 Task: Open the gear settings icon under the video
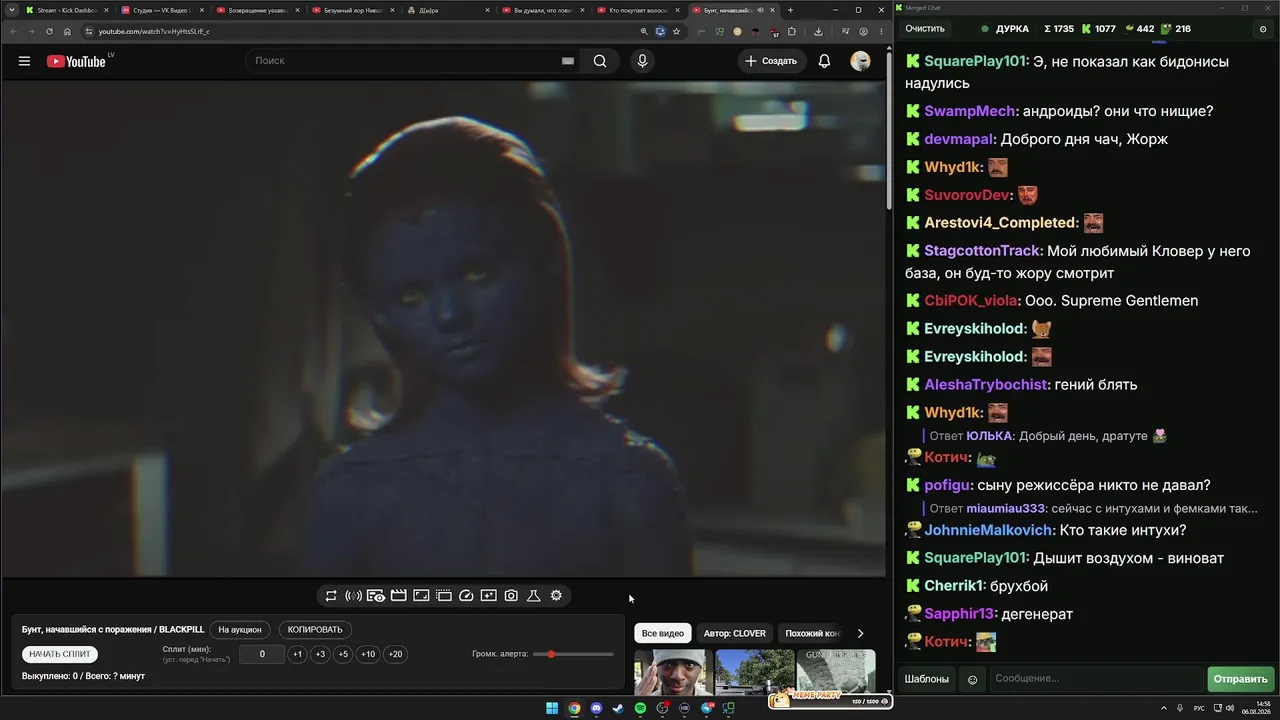click(x=556, y=596)
